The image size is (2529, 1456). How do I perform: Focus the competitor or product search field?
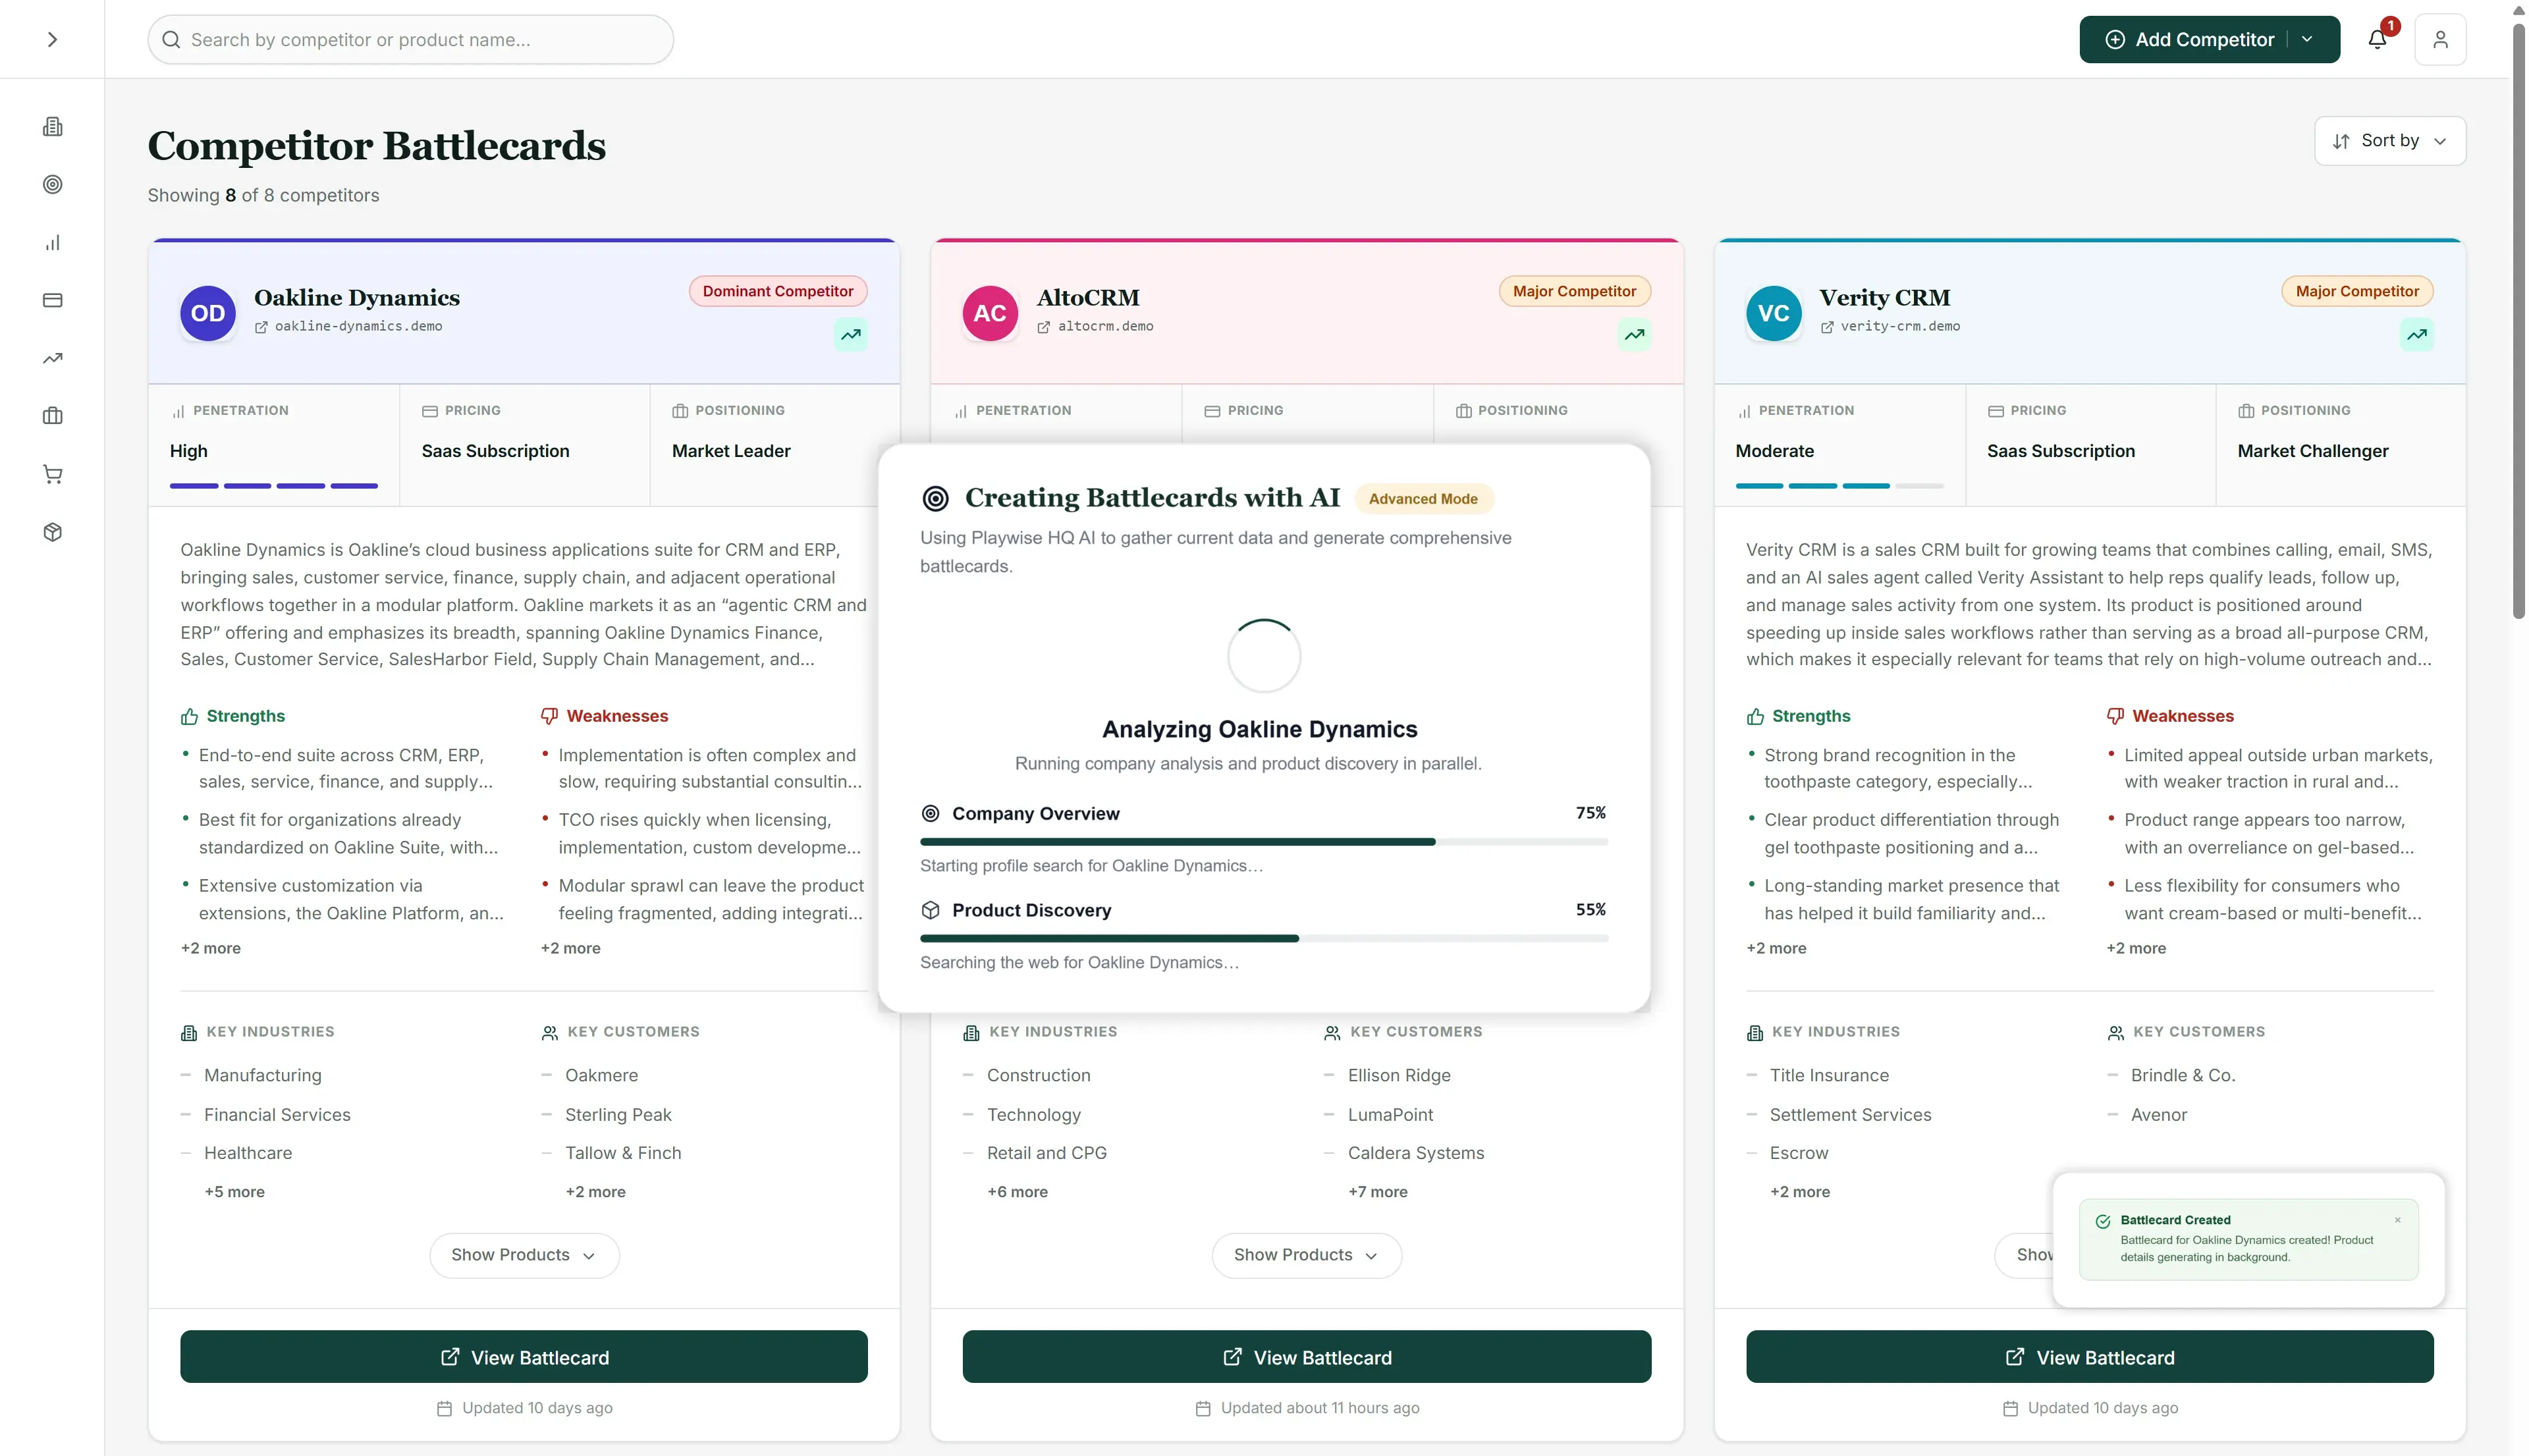click(410, 40)
